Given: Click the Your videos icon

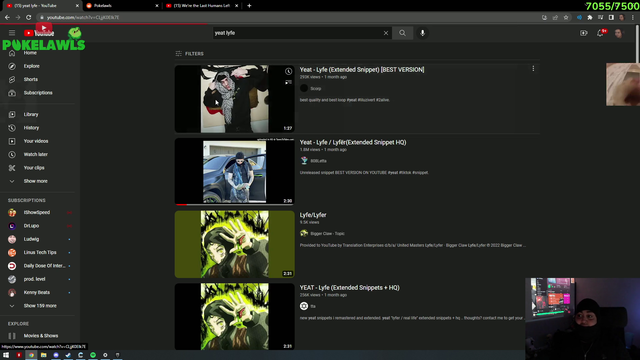Looking at the screenshot, I should [x=12, y=141].
